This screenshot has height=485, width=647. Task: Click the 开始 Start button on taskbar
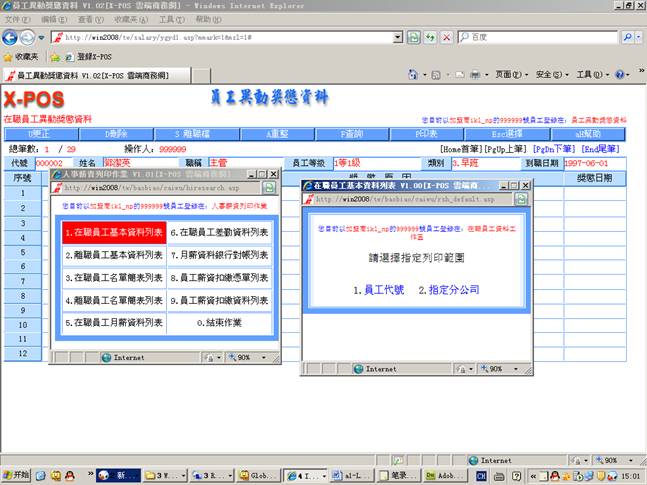point(17,475)
